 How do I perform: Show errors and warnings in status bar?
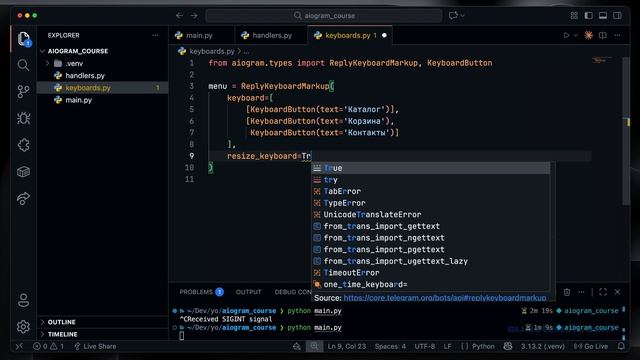48,347
